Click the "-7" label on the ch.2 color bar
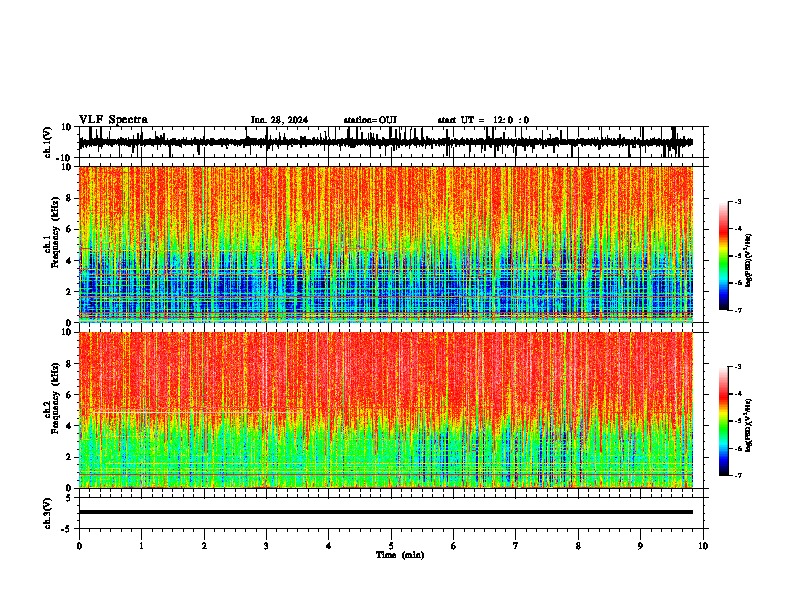This screenshot has width=792, height=612. point(738,475)
